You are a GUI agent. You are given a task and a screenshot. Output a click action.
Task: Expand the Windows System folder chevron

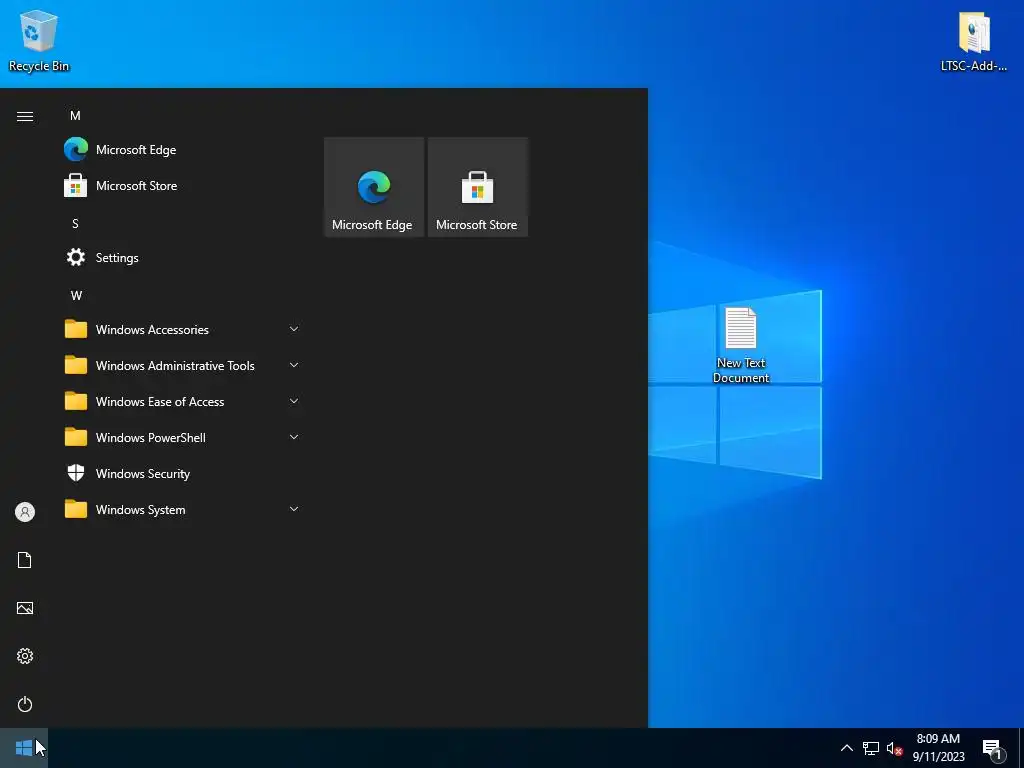[294, 509]
